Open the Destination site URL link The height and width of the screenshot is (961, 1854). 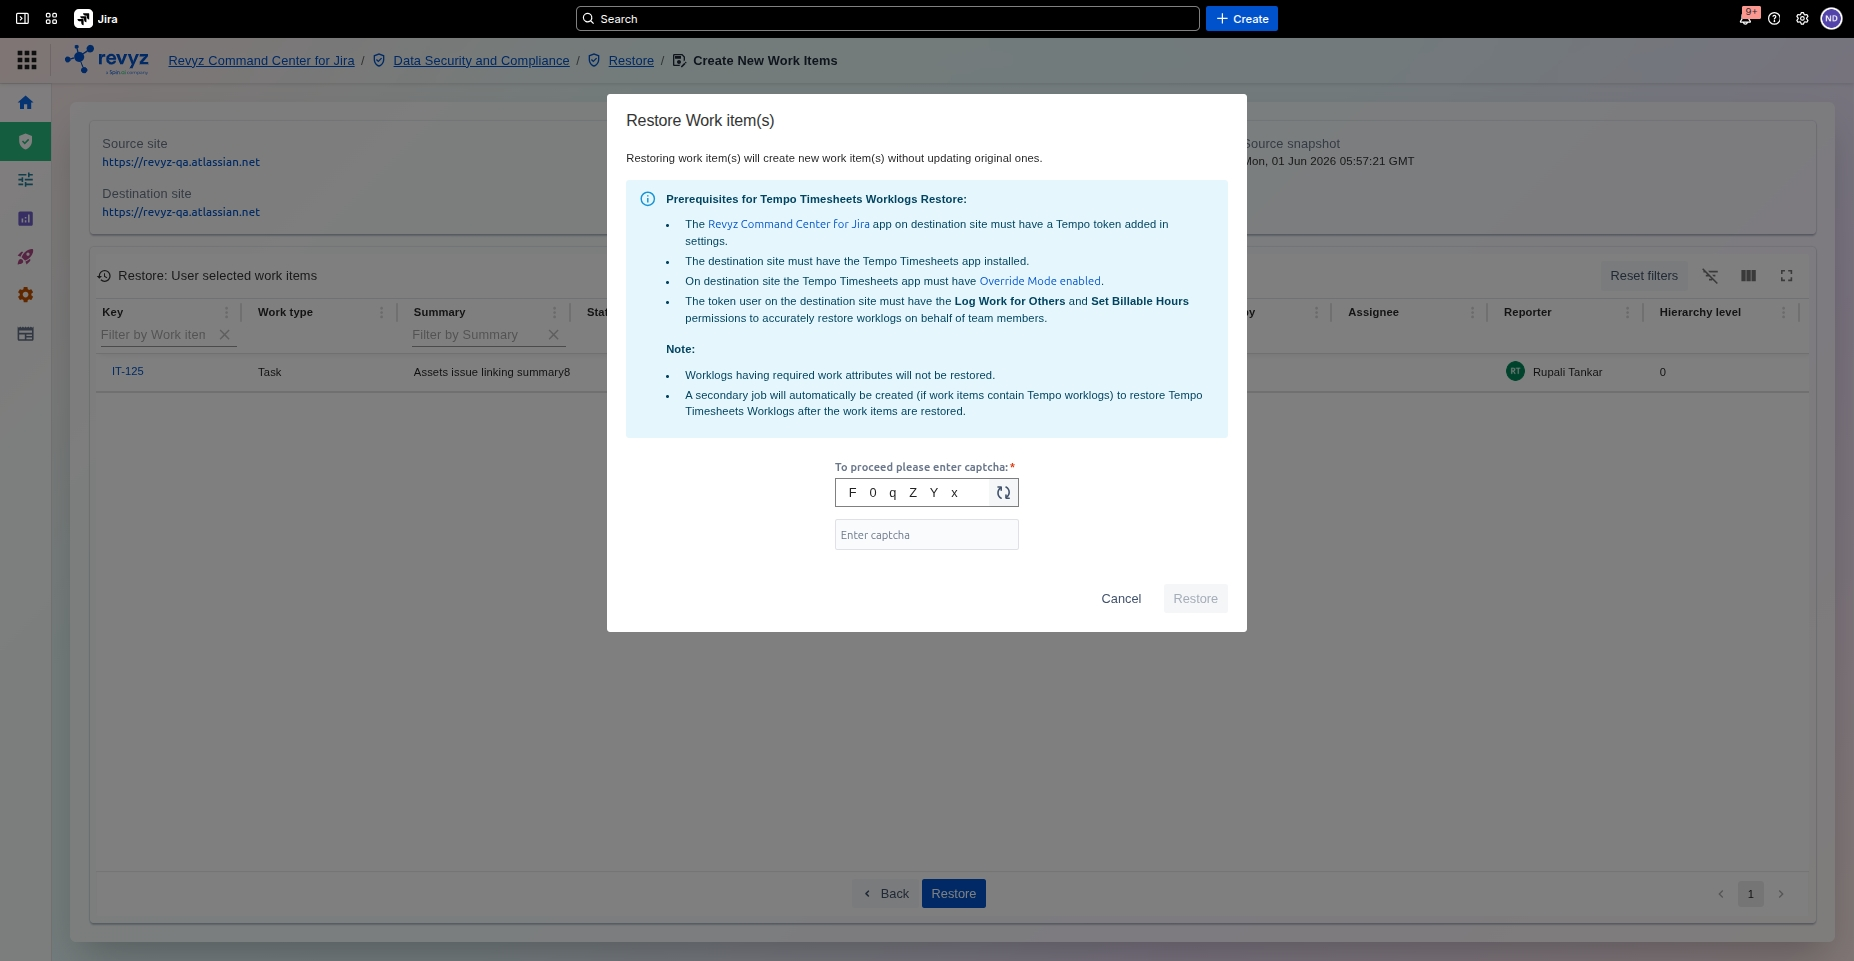tap(181, 212)
